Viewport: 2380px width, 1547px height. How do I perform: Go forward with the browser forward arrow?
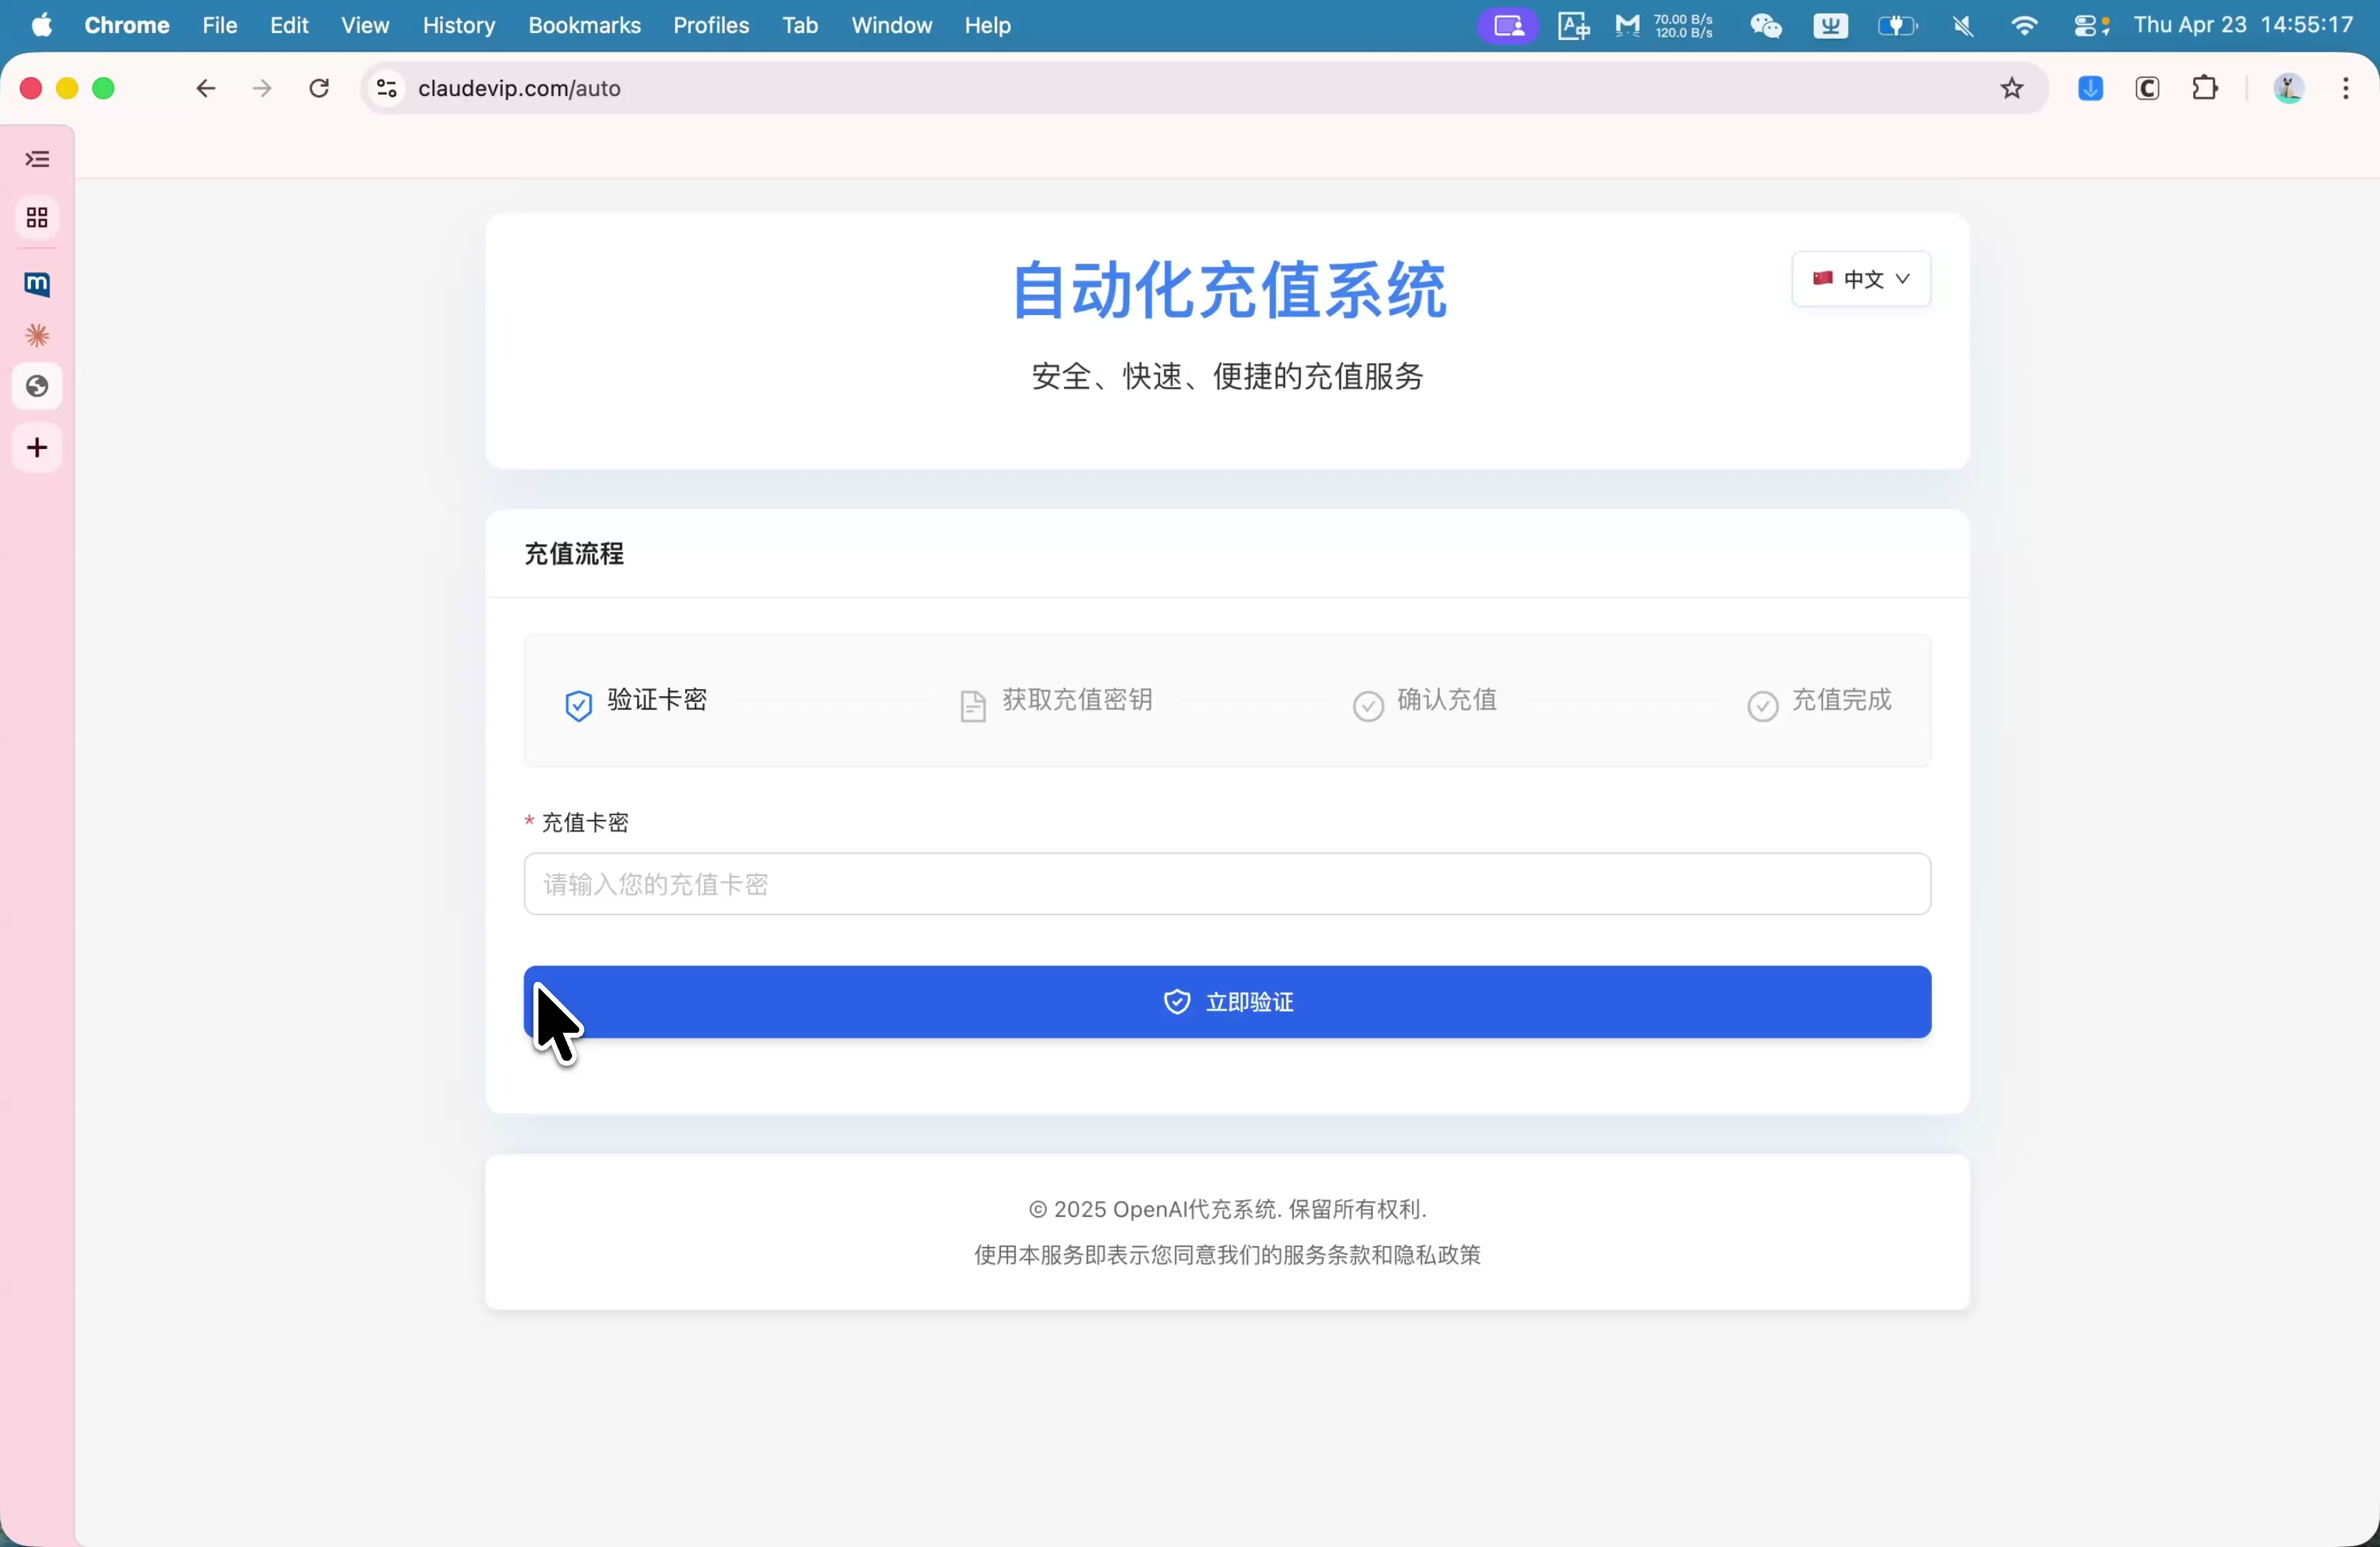[262, 89]
